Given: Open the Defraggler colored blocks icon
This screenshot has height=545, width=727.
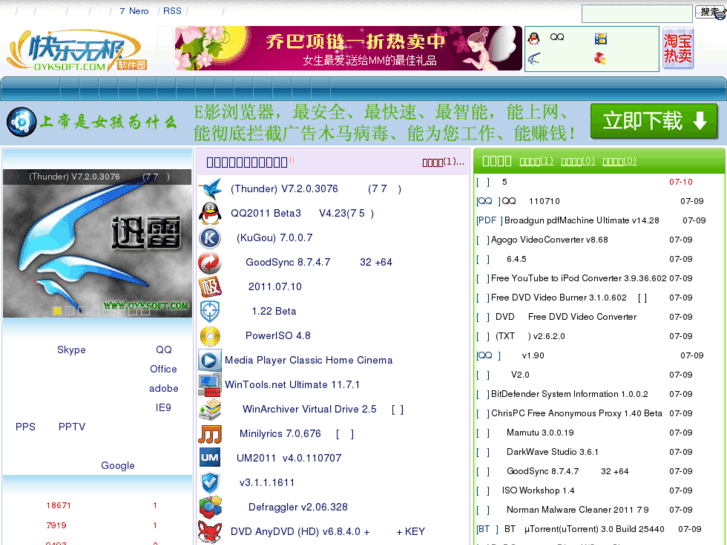Looking at the screenshot, I should [x=210, y=507].
